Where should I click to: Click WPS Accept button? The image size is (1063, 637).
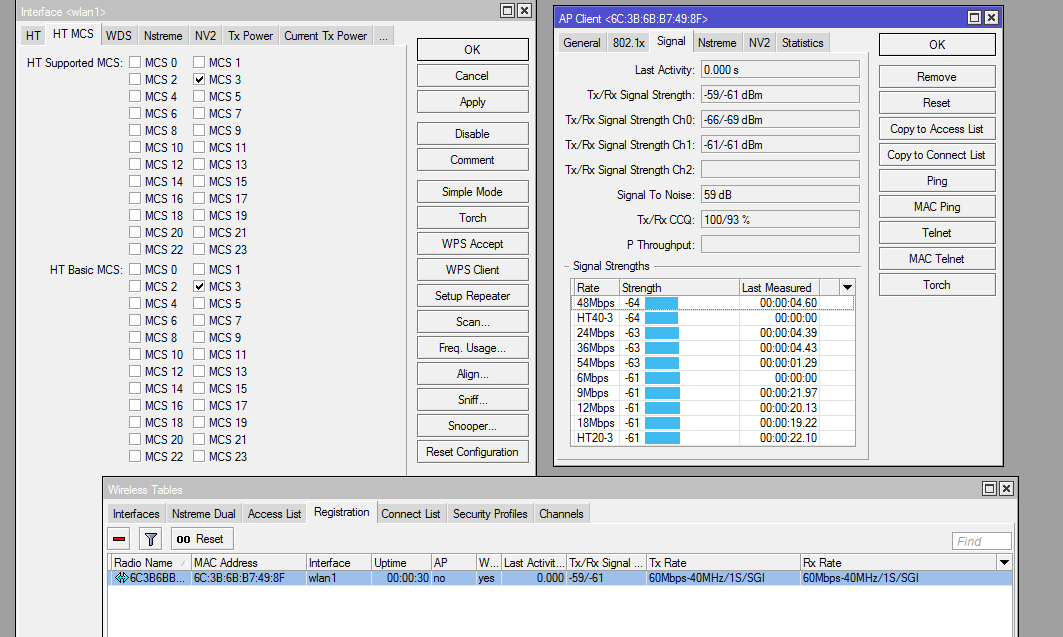click(473, 243)
